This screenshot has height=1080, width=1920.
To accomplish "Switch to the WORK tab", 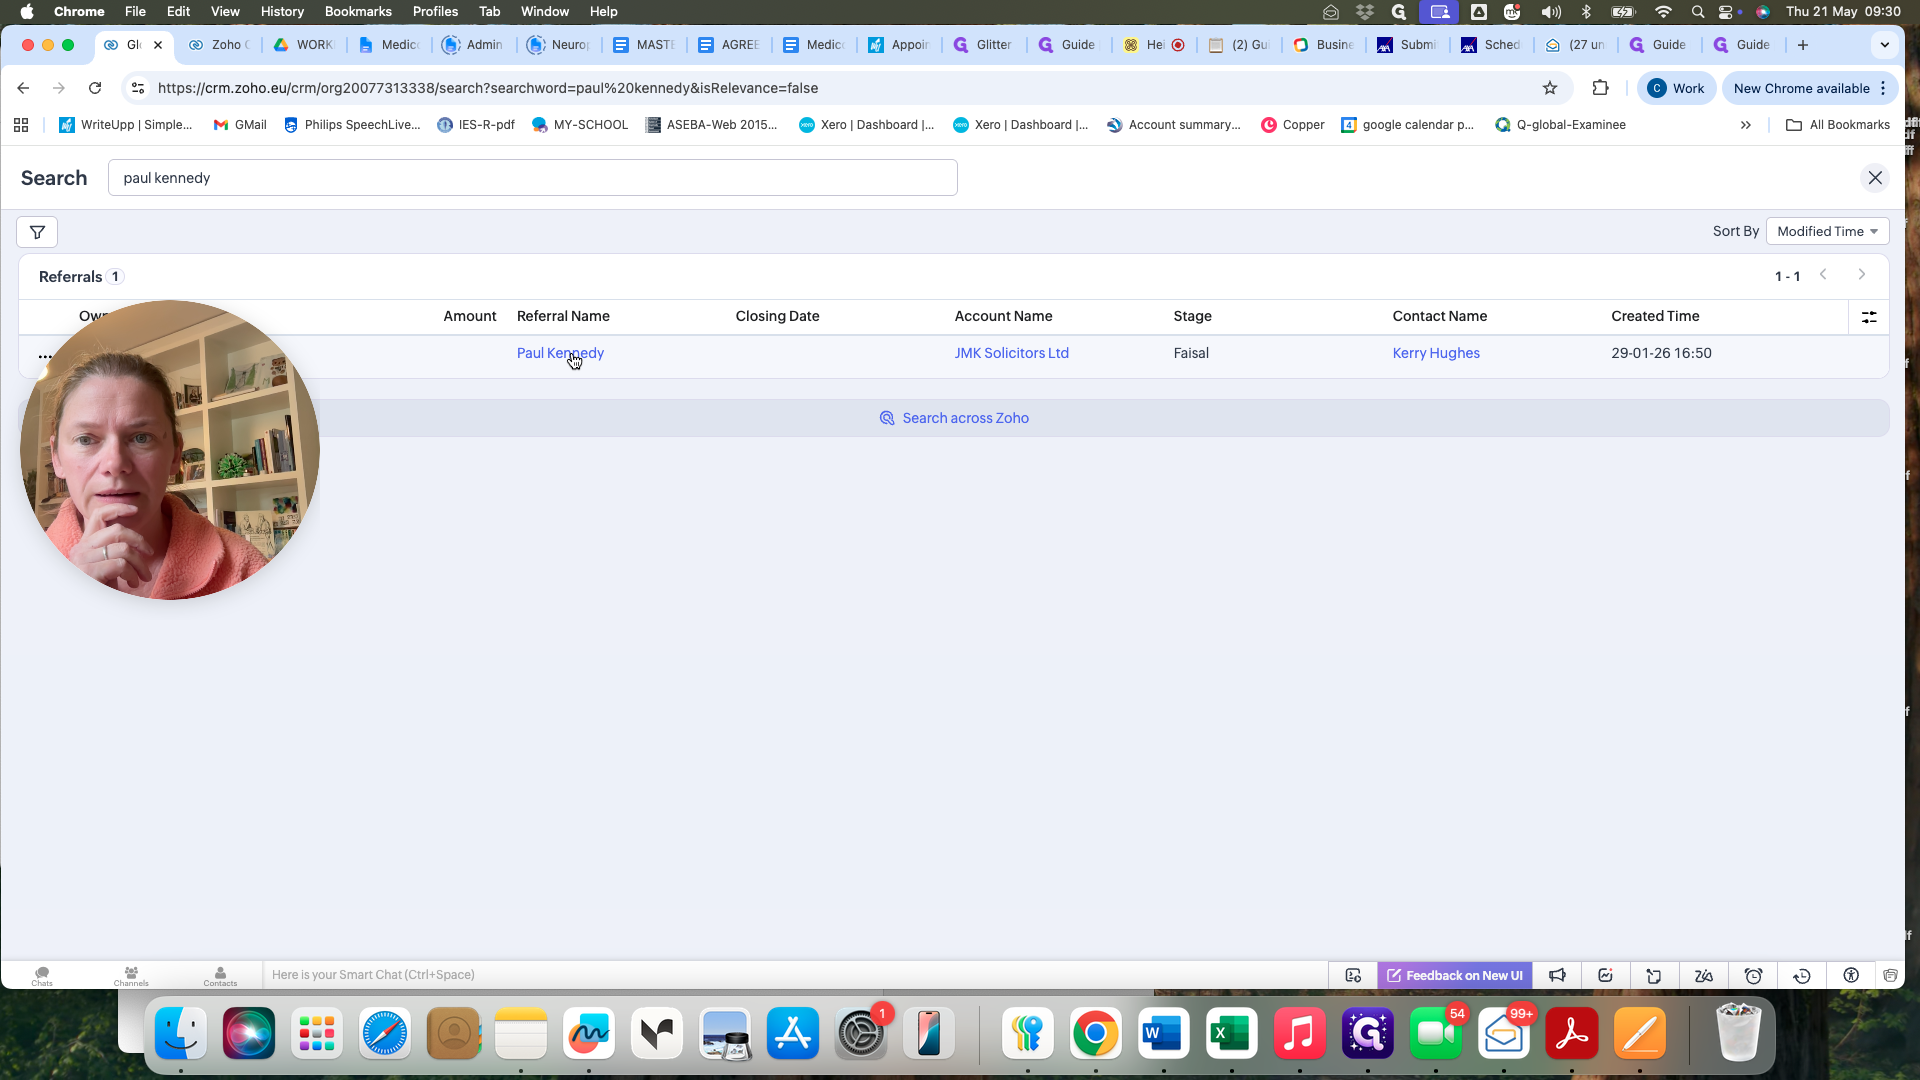I will 305,45.
